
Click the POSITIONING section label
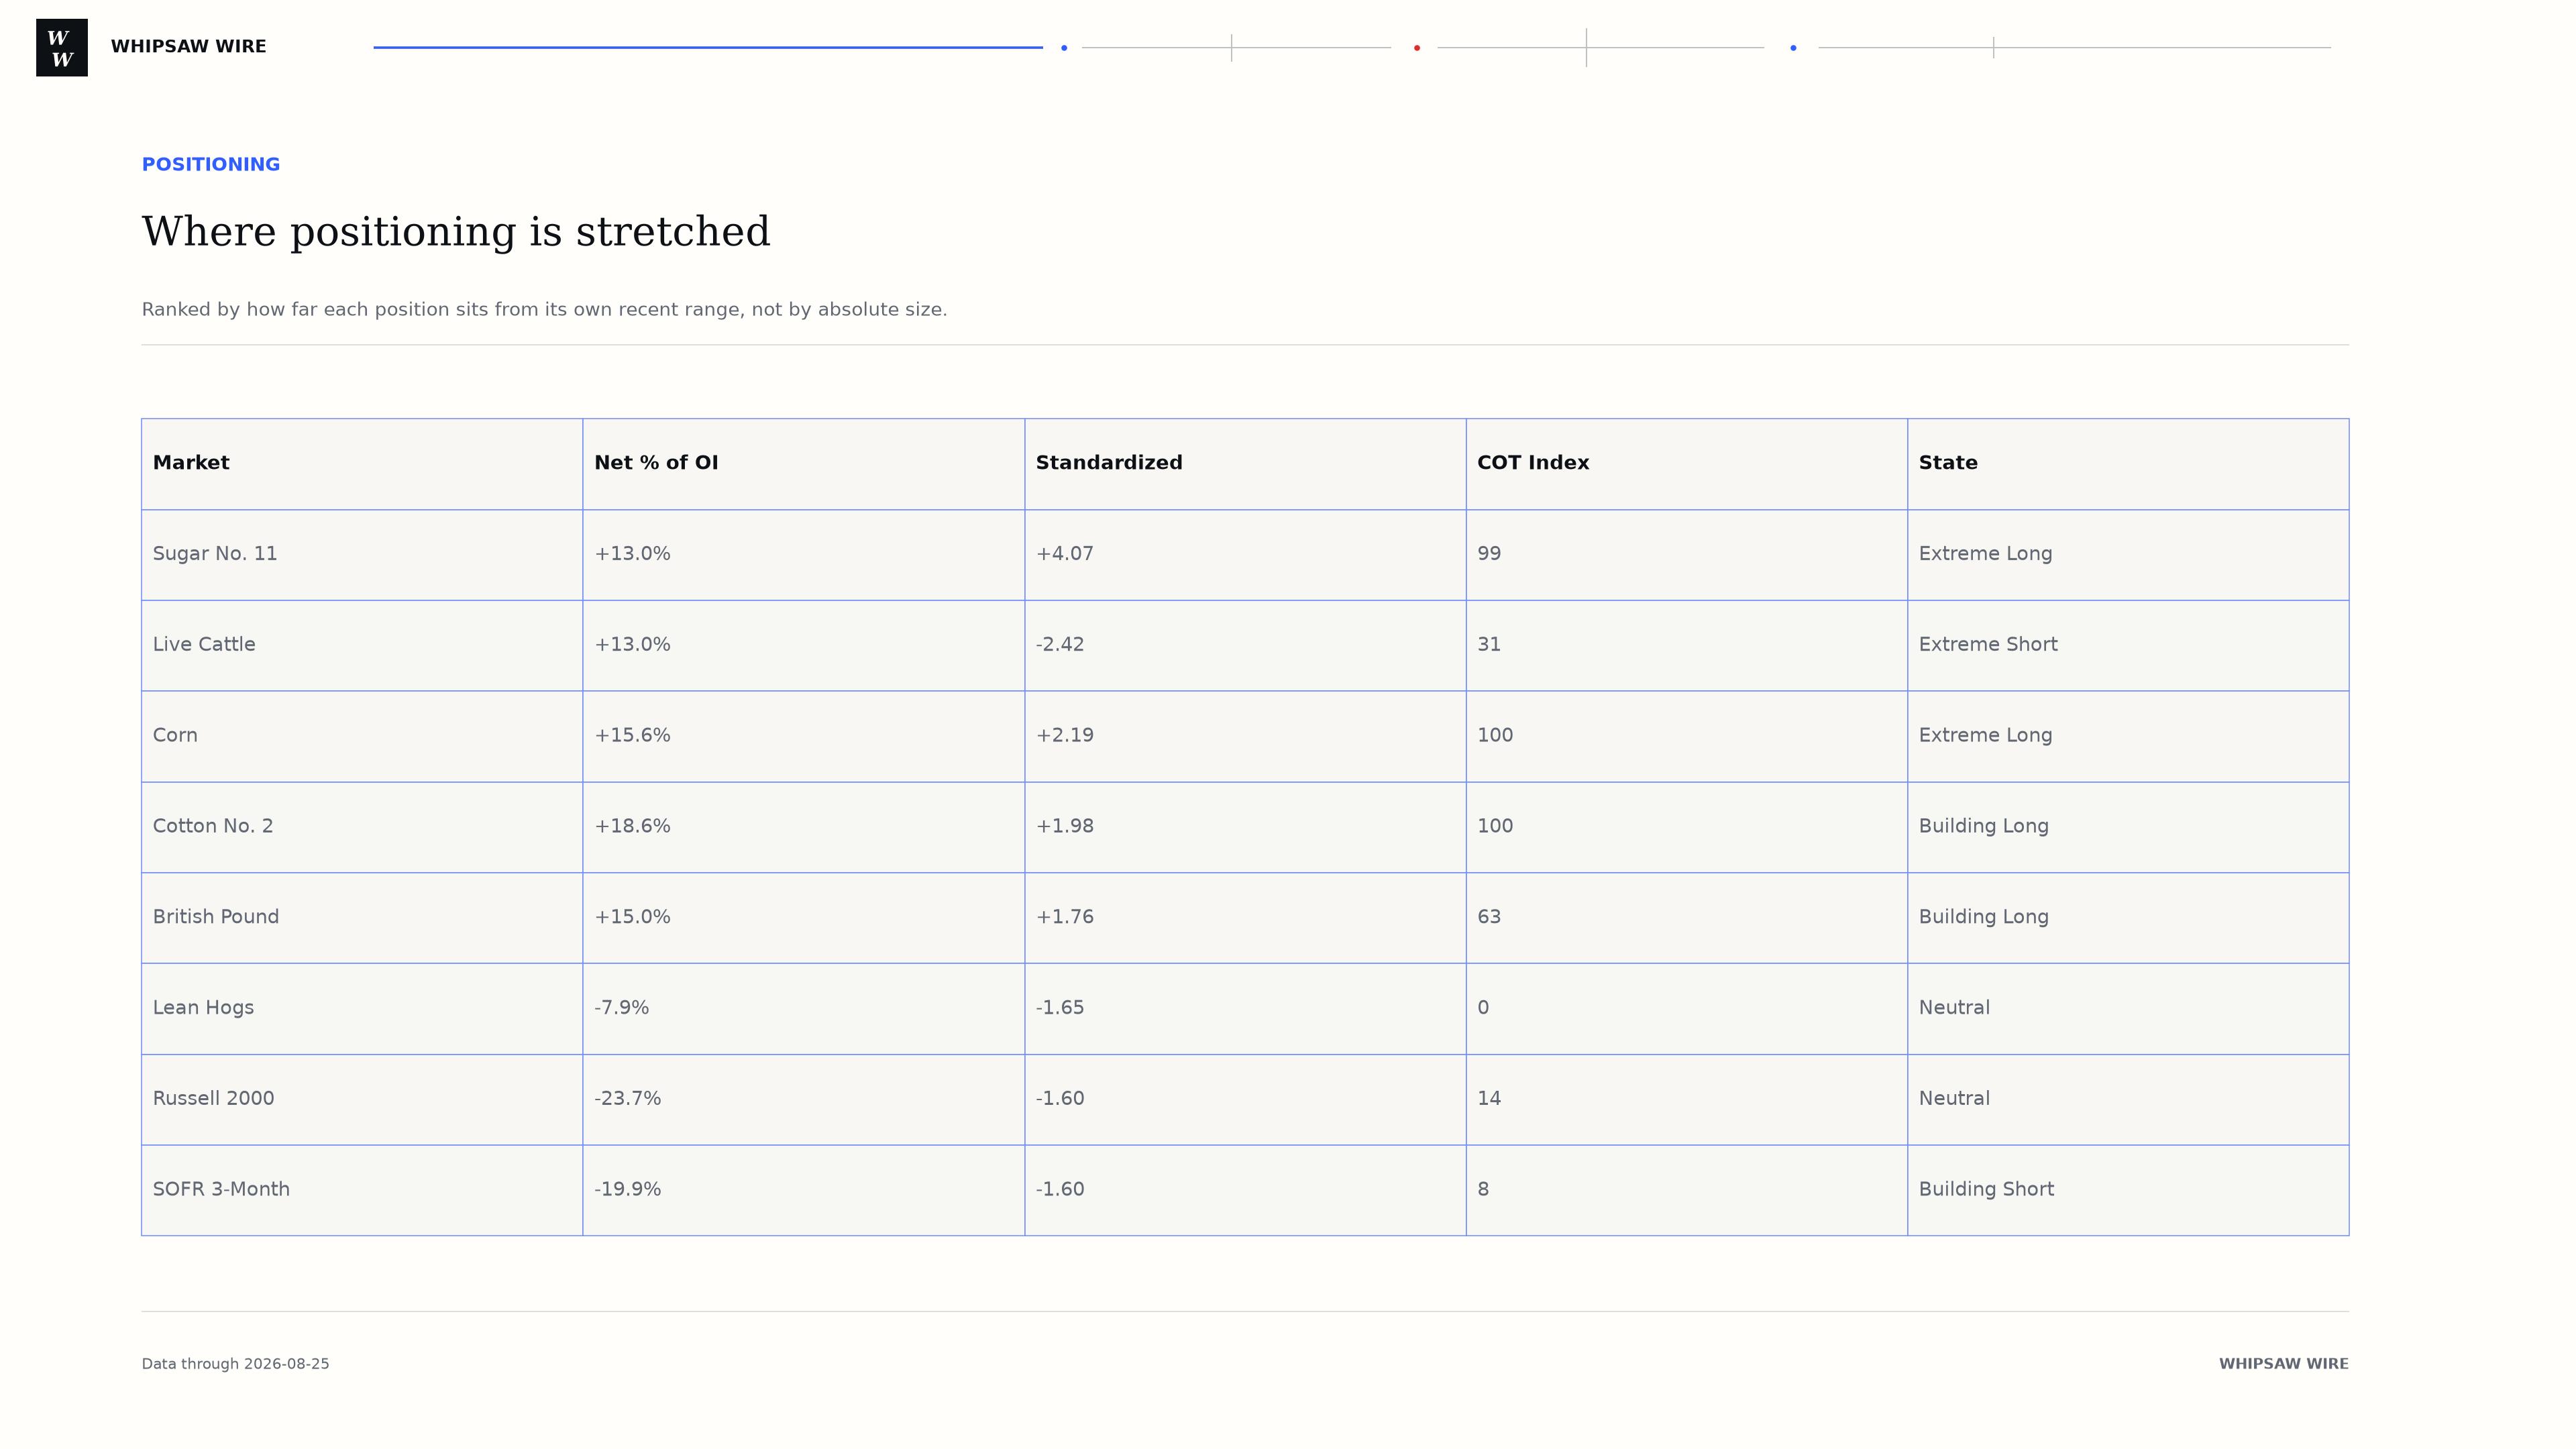(211, 165)
